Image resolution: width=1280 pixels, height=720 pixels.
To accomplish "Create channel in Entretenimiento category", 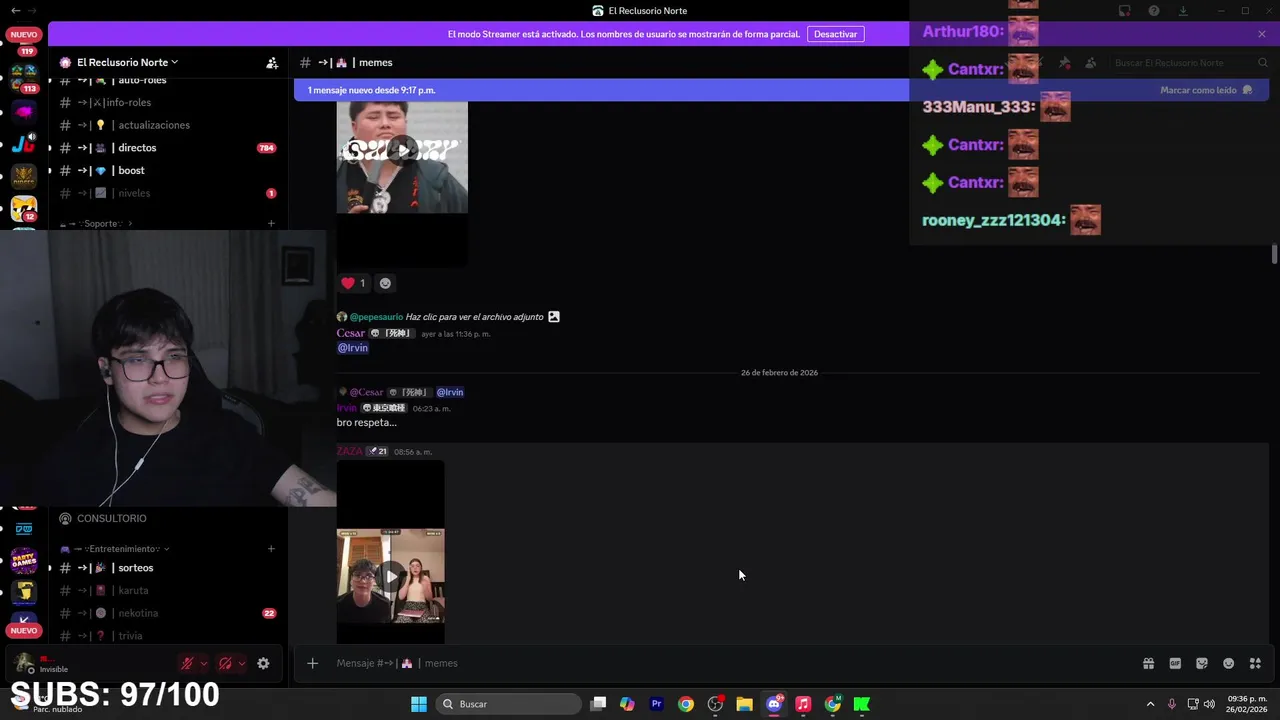I will click(271, 549).
